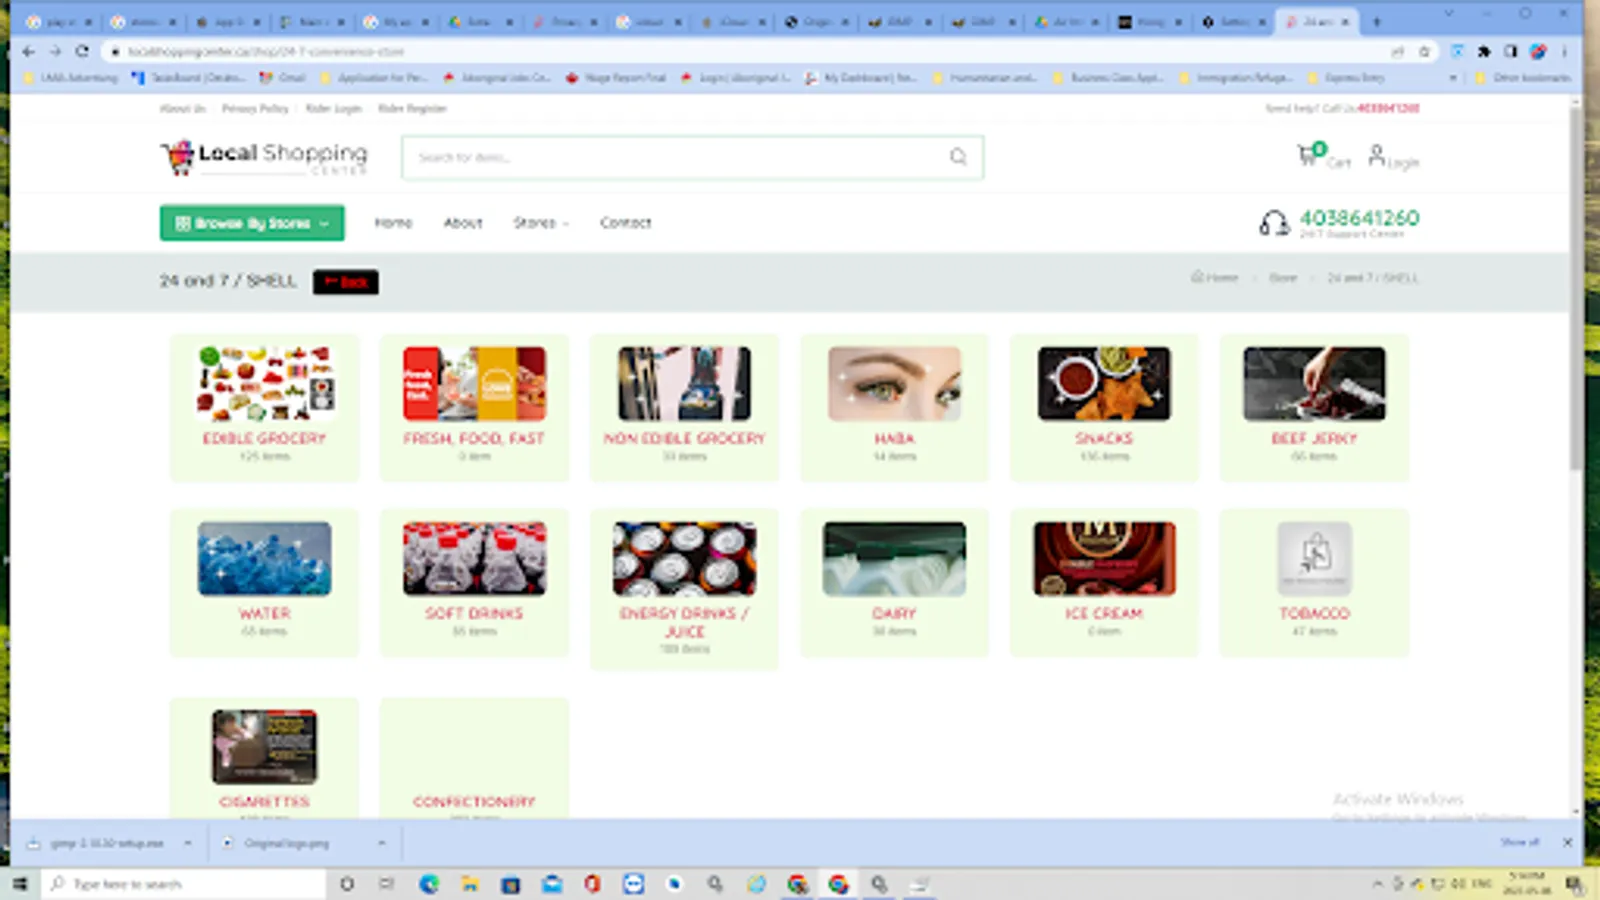Open the TeamViewer icon on the taskbar
Viewport: 1600px width, 900px height.
[634, 884]
